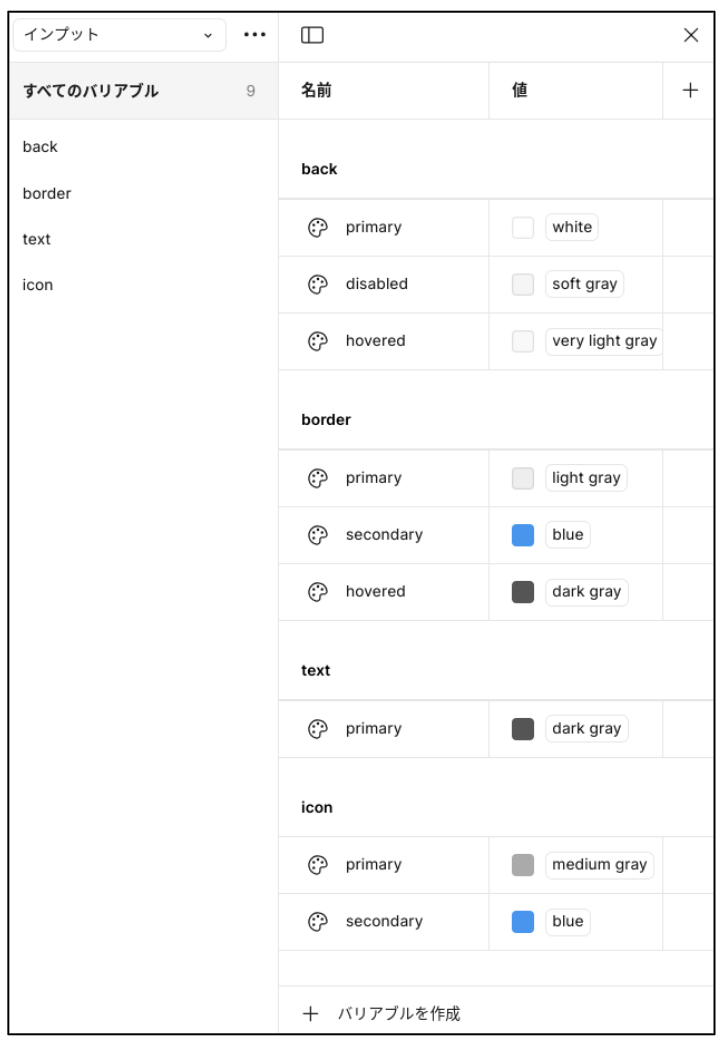This screenshot has width=723, height=1046.
Task: Click the white alias chip for back primary
Action: (x=572, y=227)
